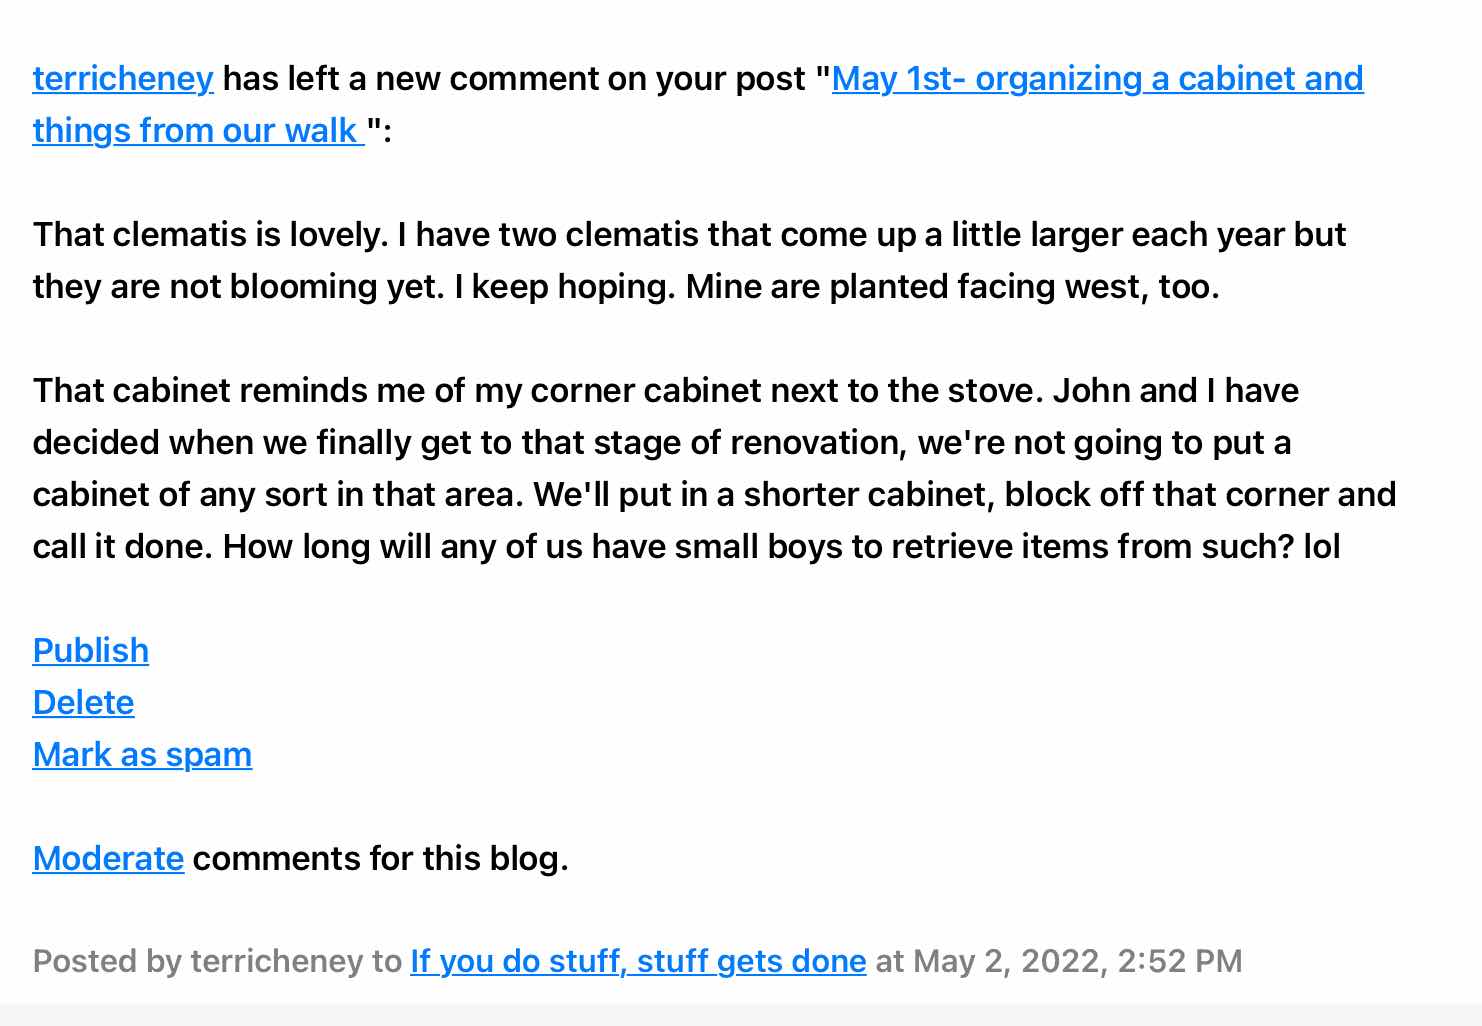Delete this comment
Viewport: 1482px width, 1026px height.
[x=83, y=703]
